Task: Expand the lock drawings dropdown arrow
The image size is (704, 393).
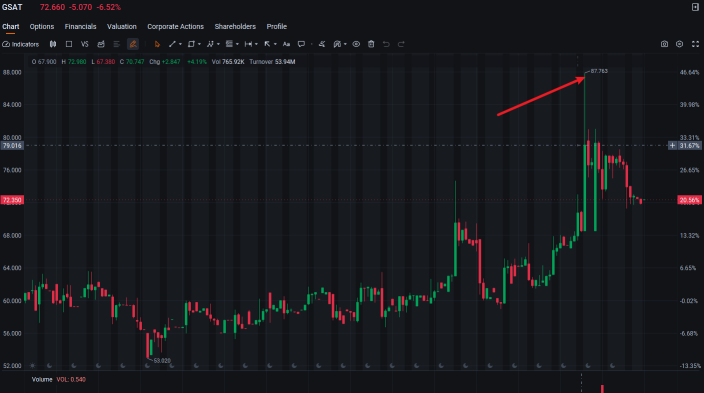Action: click(x=345, y=44)
